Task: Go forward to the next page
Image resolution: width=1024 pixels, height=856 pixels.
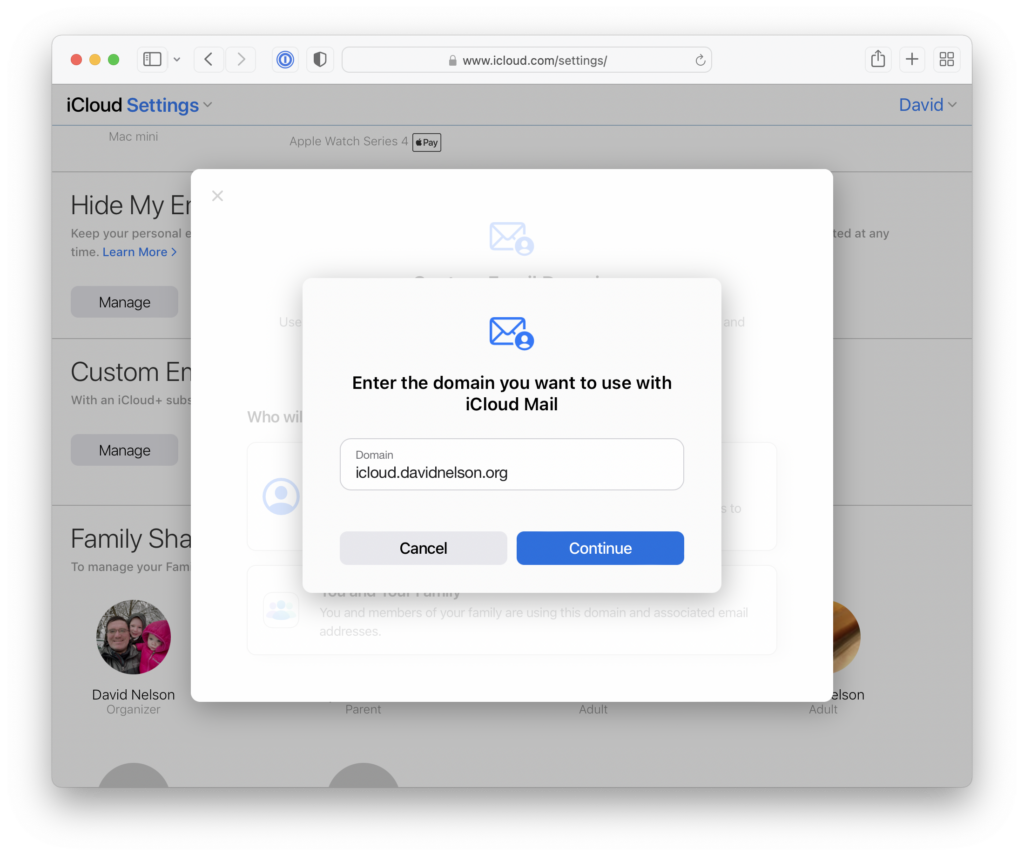Action: click(241, 59)
